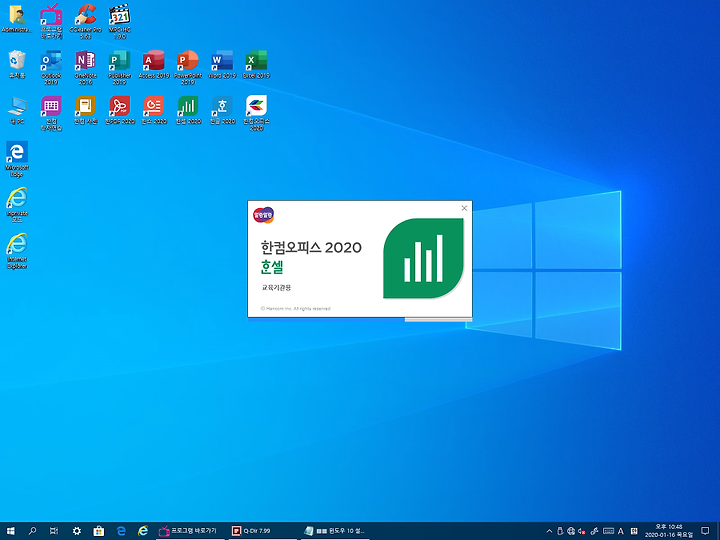
Task: Click the muted volume tray icon
Action: (582, 531)
